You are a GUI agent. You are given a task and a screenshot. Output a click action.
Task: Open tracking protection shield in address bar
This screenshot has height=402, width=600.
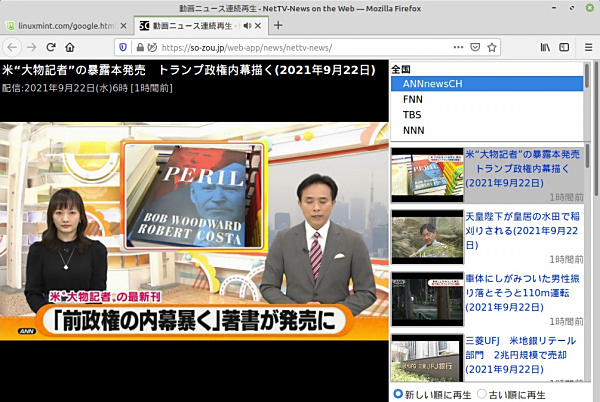(x=122, y=47)
